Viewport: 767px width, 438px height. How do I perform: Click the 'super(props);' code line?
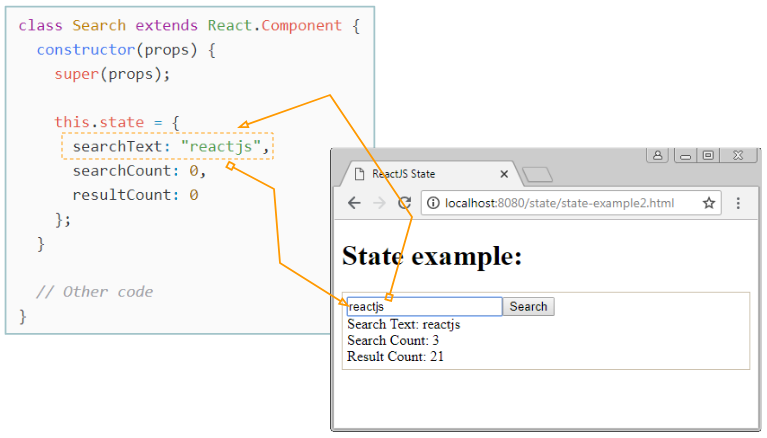[x=112, y=74]
